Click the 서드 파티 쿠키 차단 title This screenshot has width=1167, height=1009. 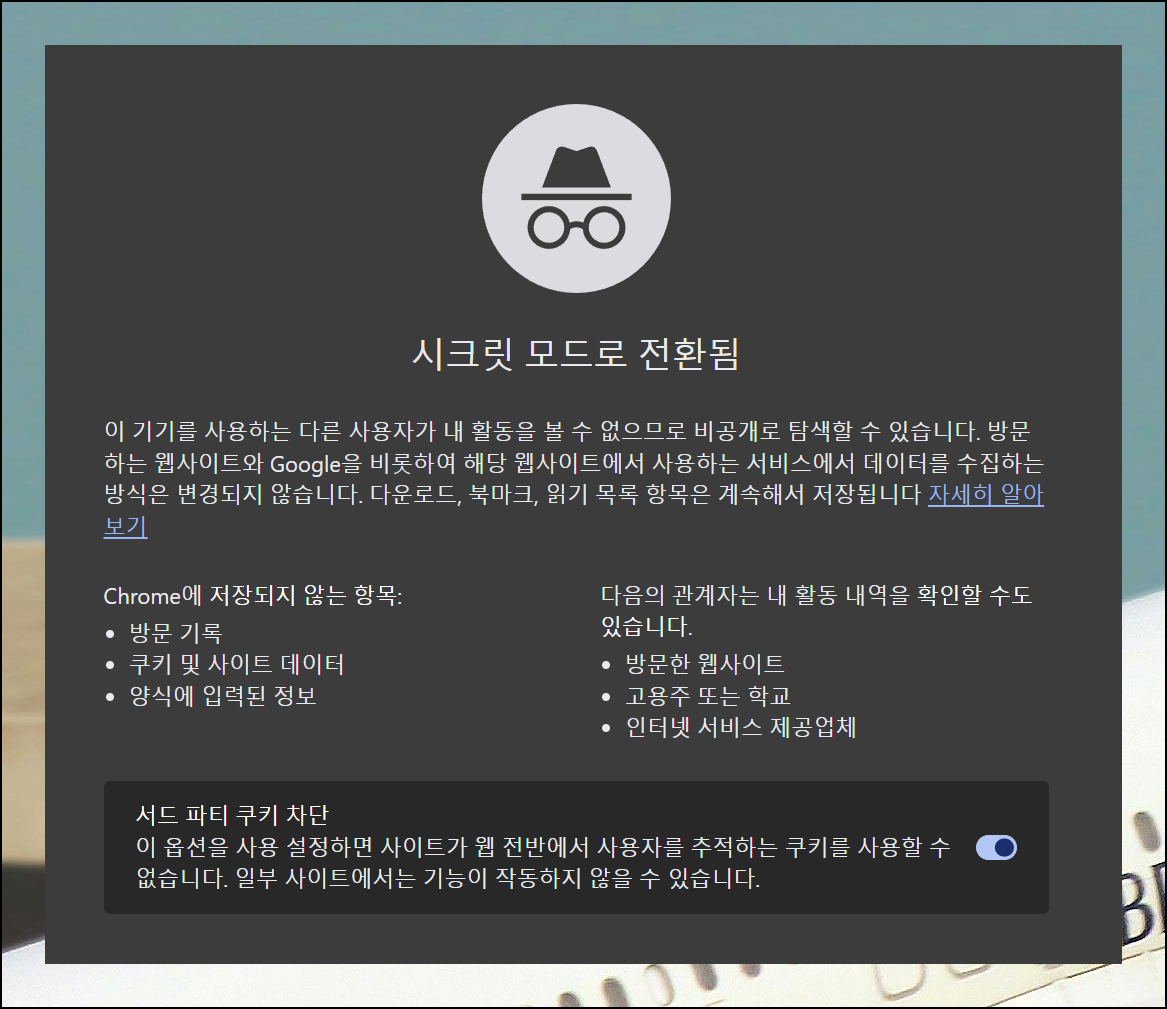(x=232, y=816)
